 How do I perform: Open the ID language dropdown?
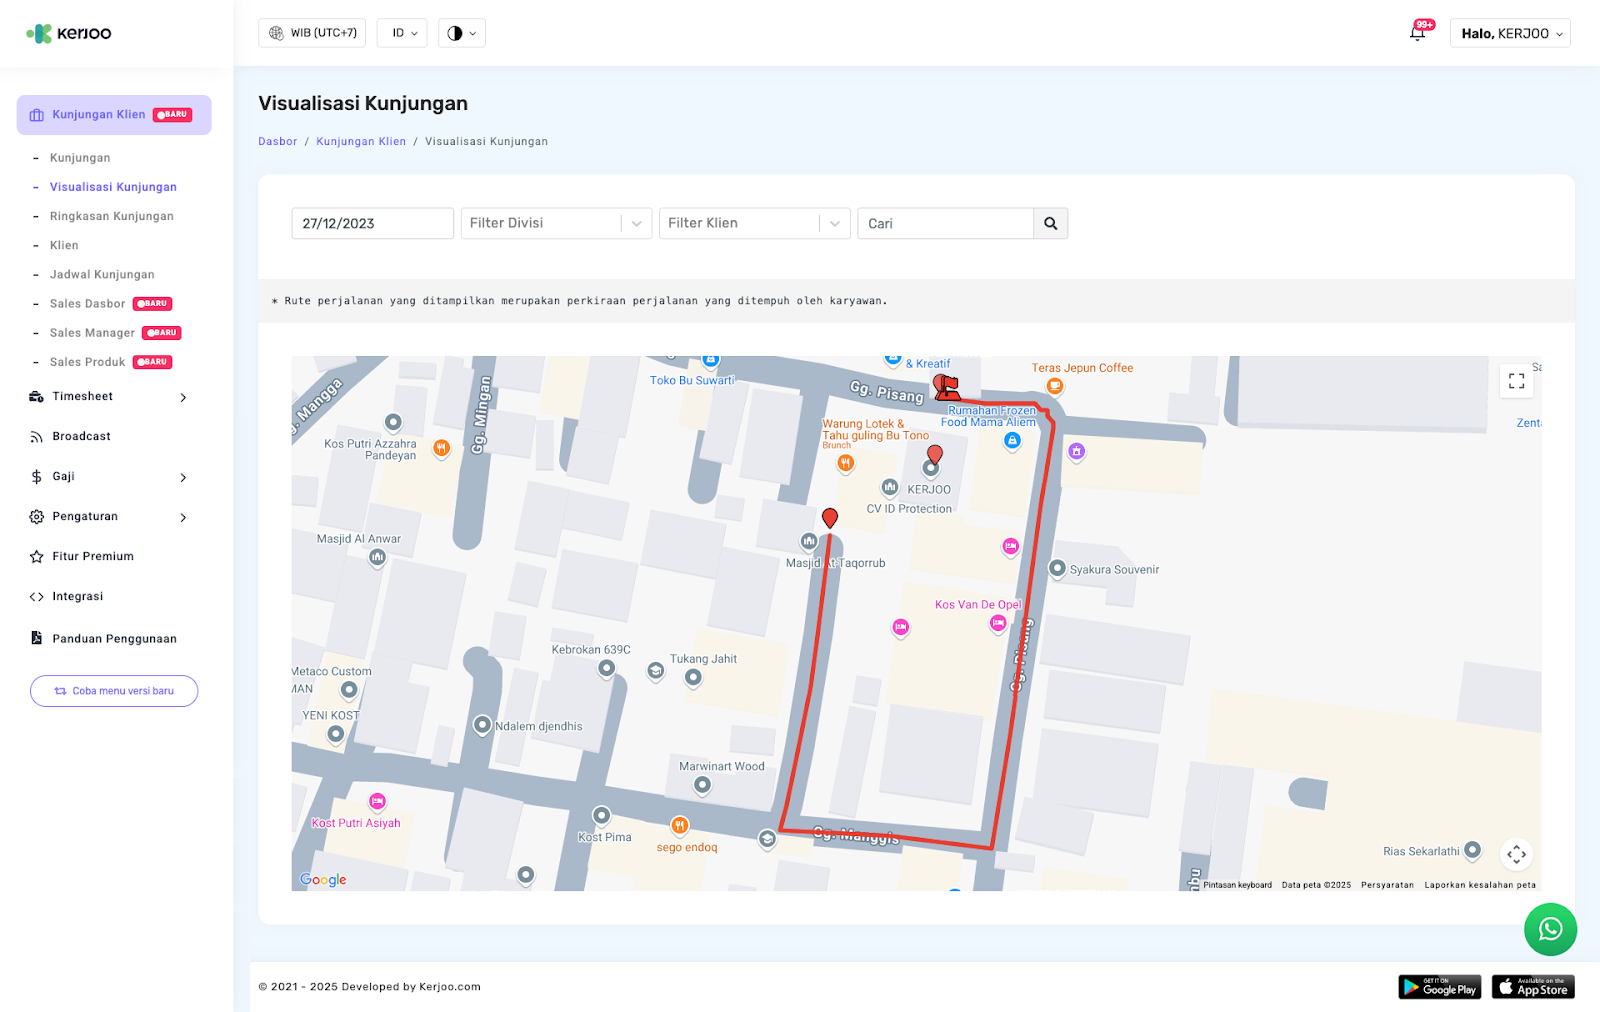click(x=403, y=33)
